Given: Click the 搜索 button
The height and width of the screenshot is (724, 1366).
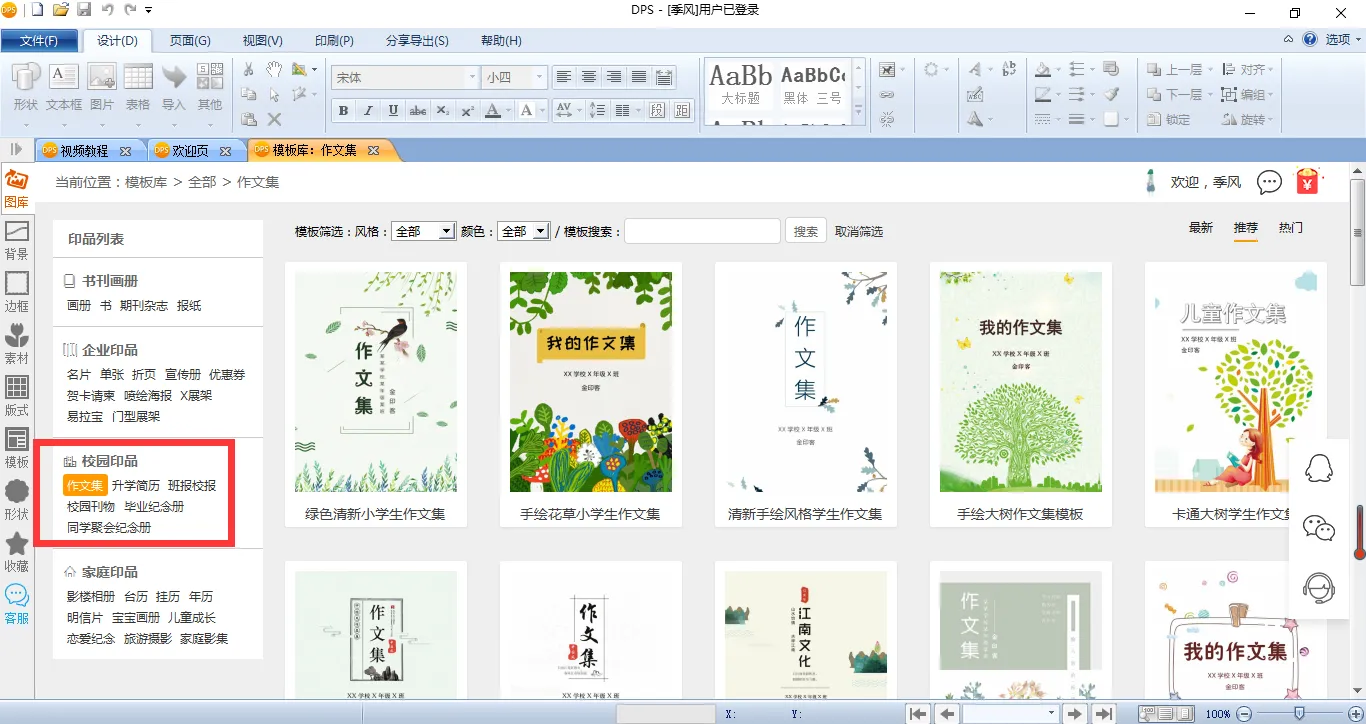Looking at the screenshot, I should [x=805, y=231].
